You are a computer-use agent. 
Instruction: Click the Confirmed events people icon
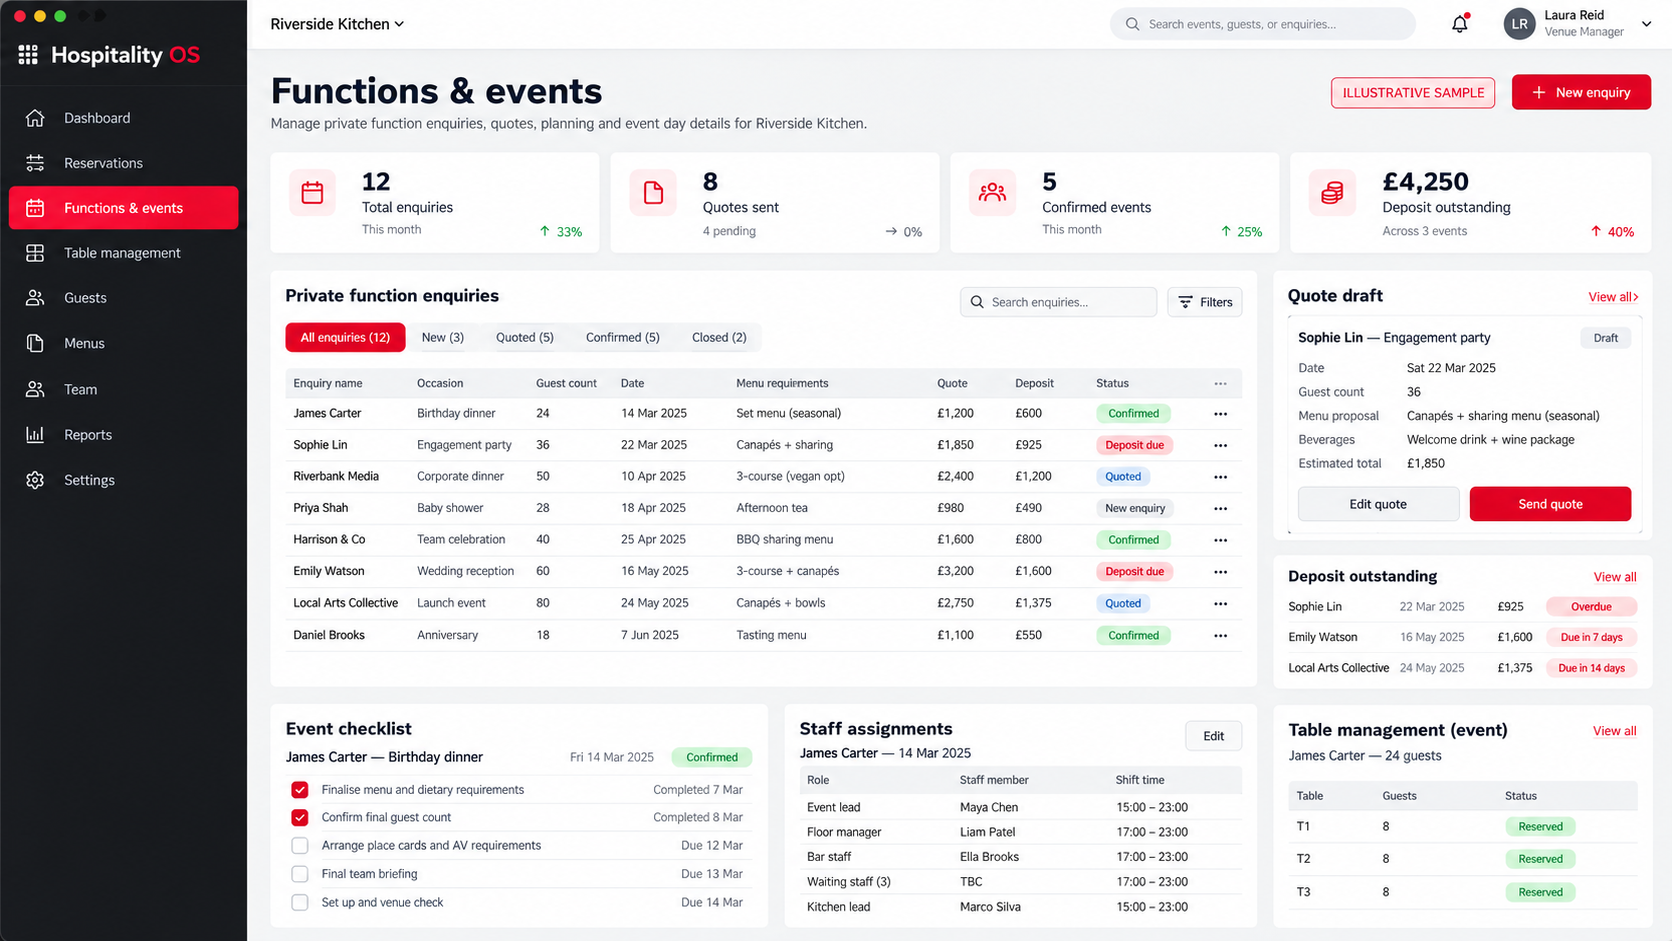click(992, 193)
